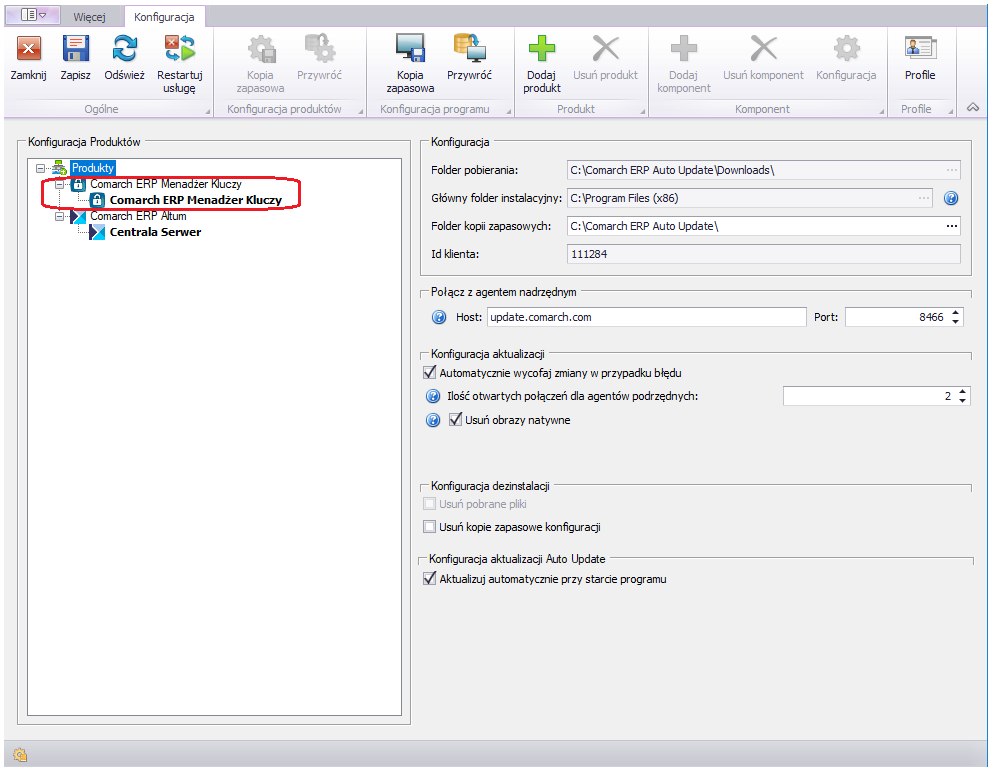Collapse the ribbon using the chevron arrow

click(972, 108)
